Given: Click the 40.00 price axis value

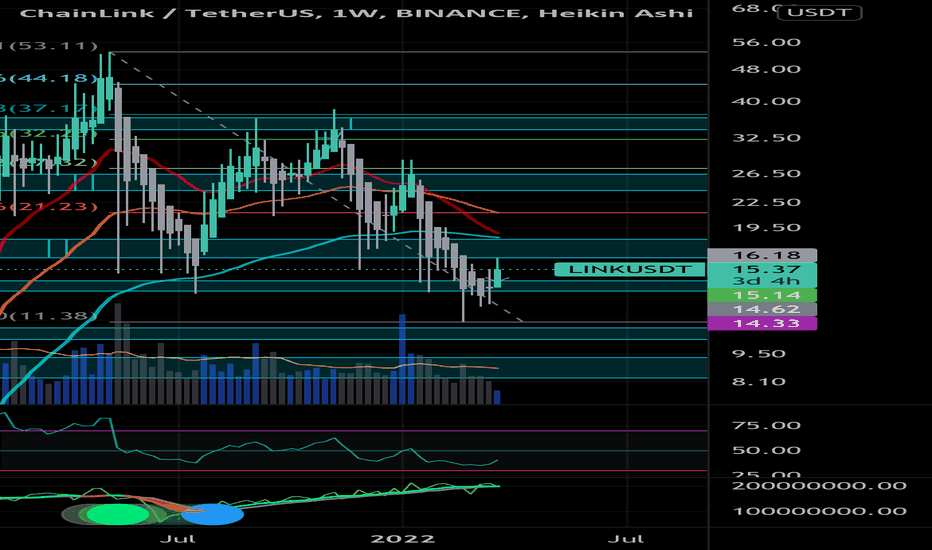Looking at the screenshot, I should 766,101.
